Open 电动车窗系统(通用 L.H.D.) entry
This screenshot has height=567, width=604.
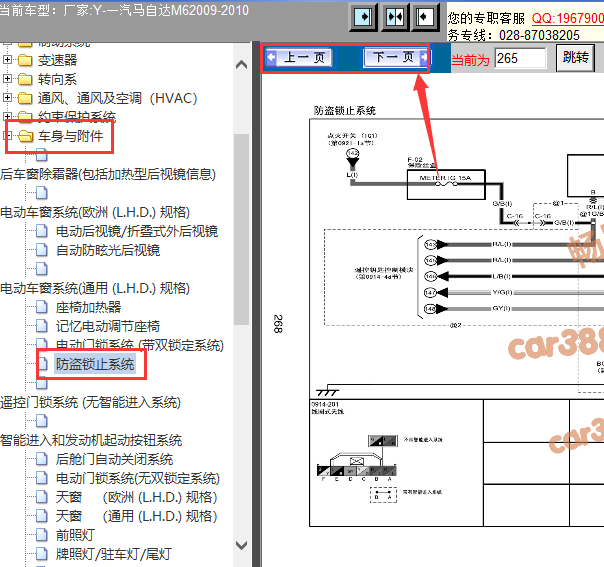(95, 288)
